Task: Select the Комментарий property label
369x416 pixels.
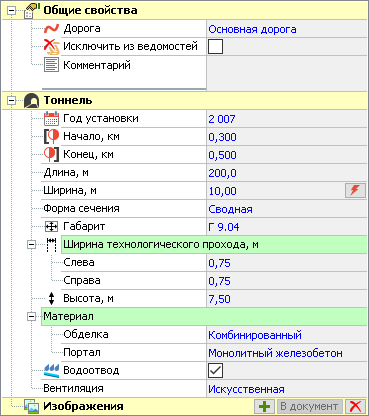Action: point(97,65)
